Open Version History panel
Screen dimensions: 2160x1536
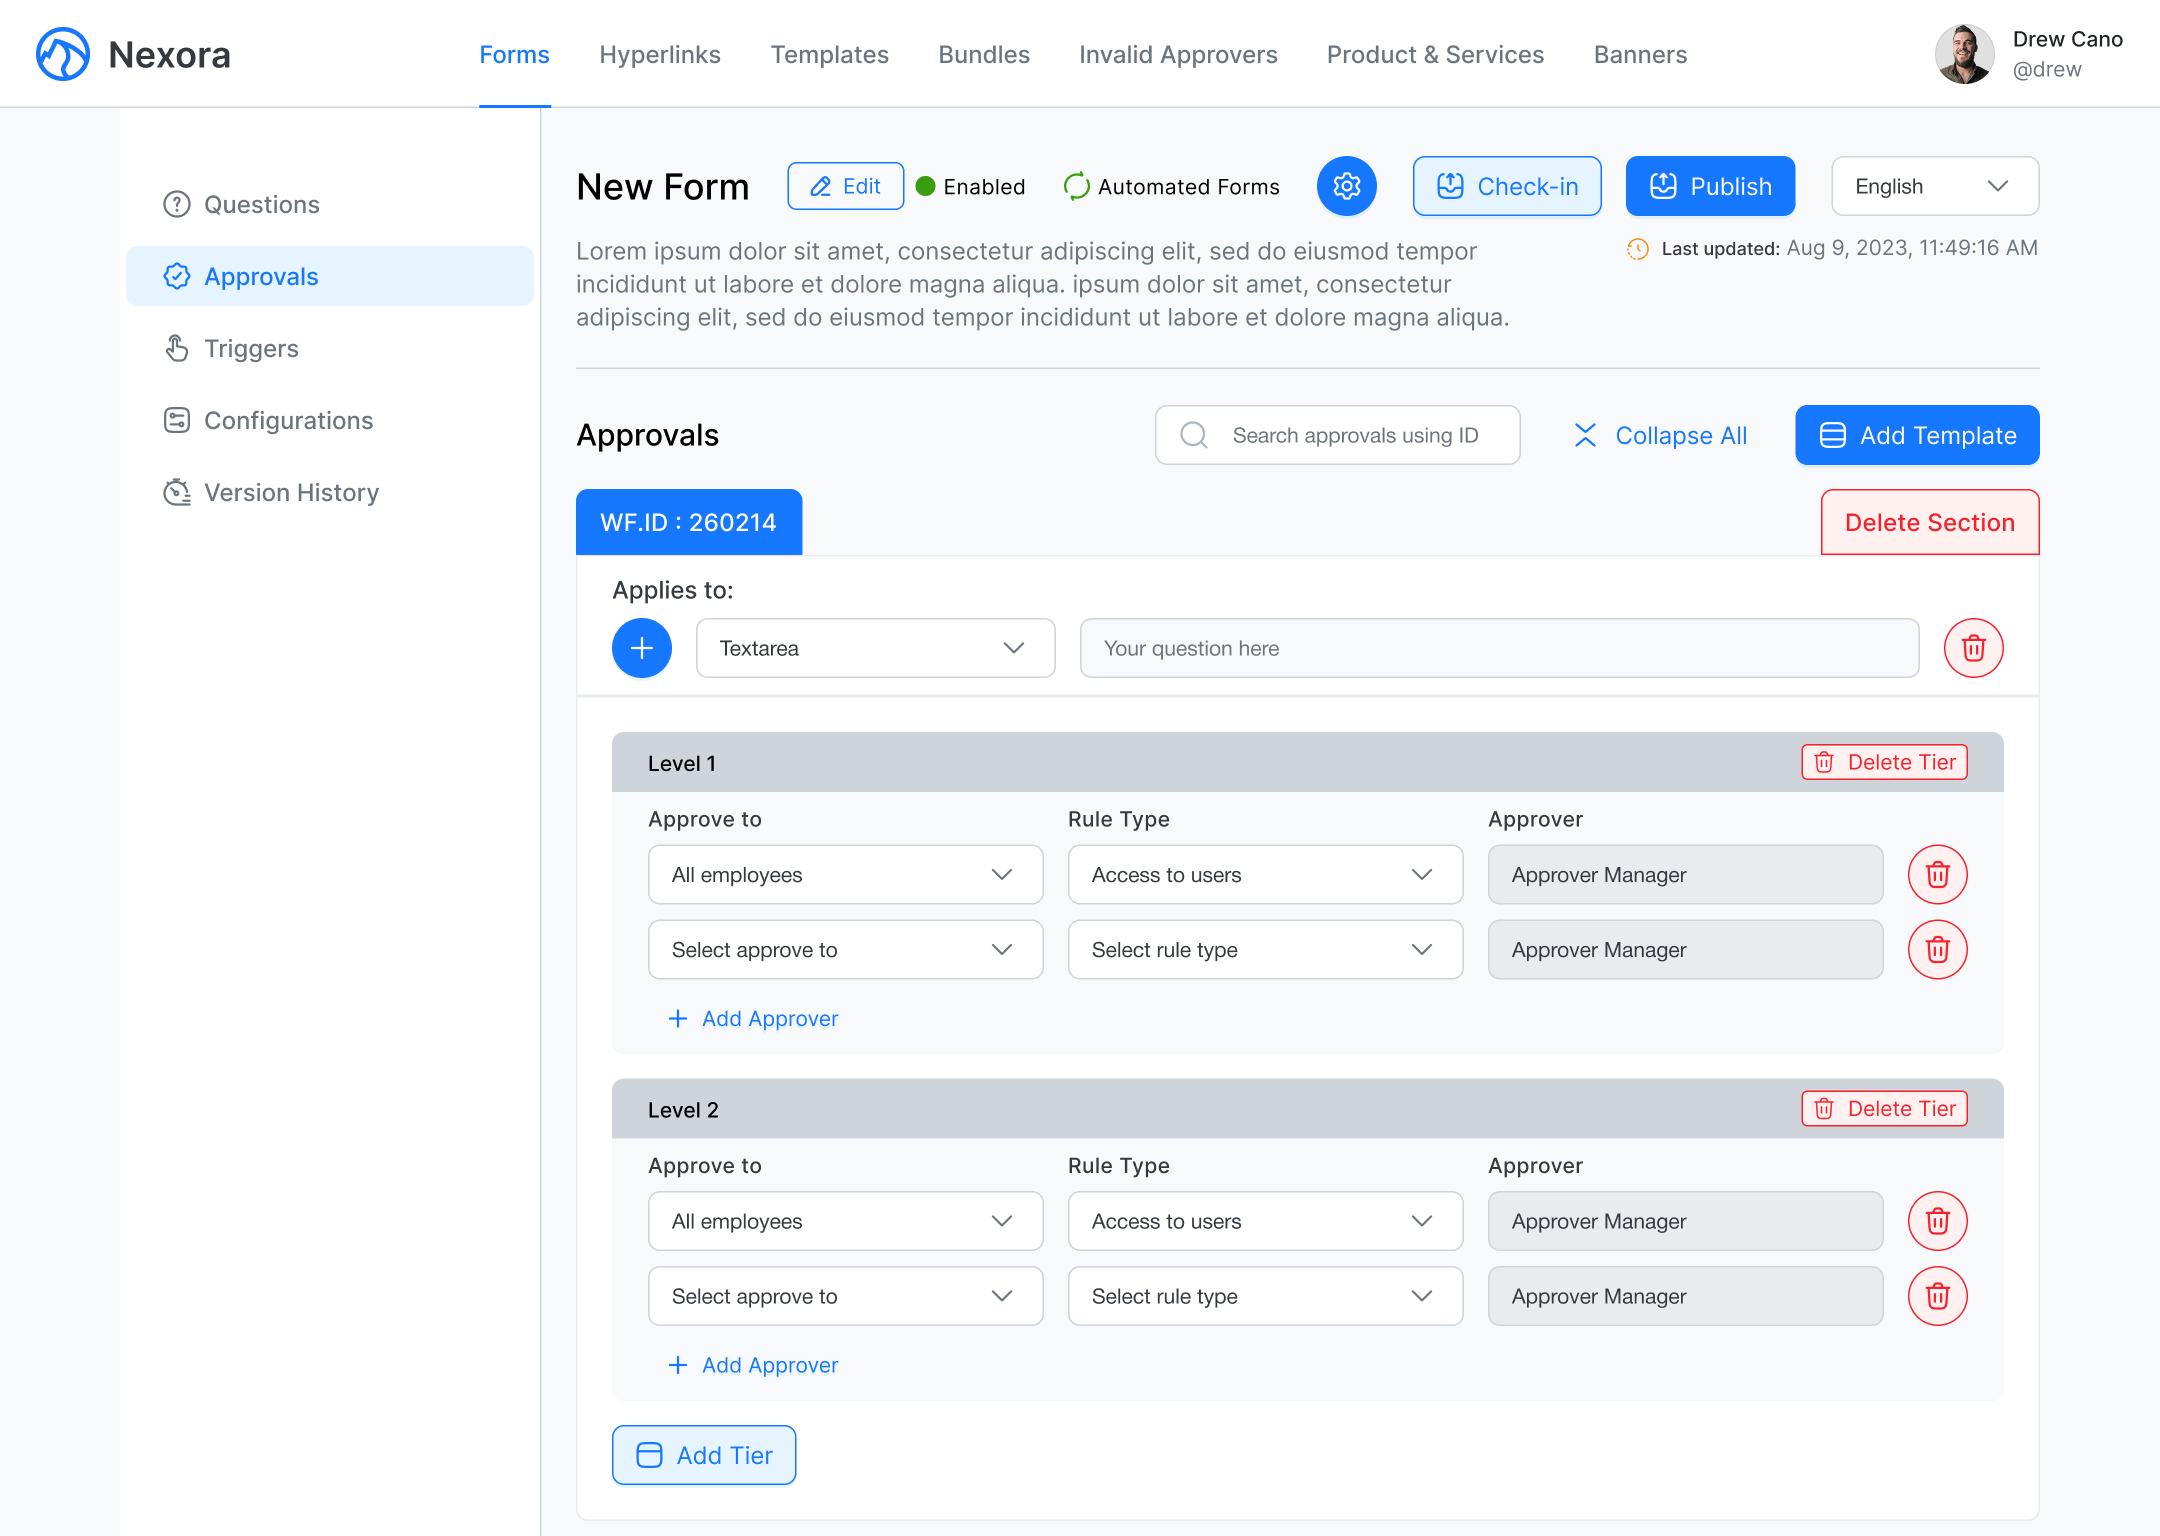point(291,492)
